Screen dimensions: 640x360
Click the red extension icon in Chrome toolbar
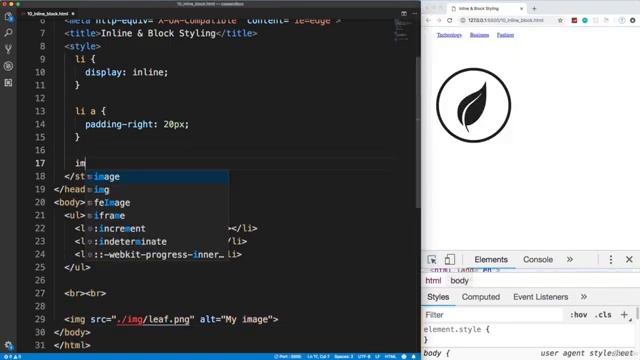coord(574,20)
